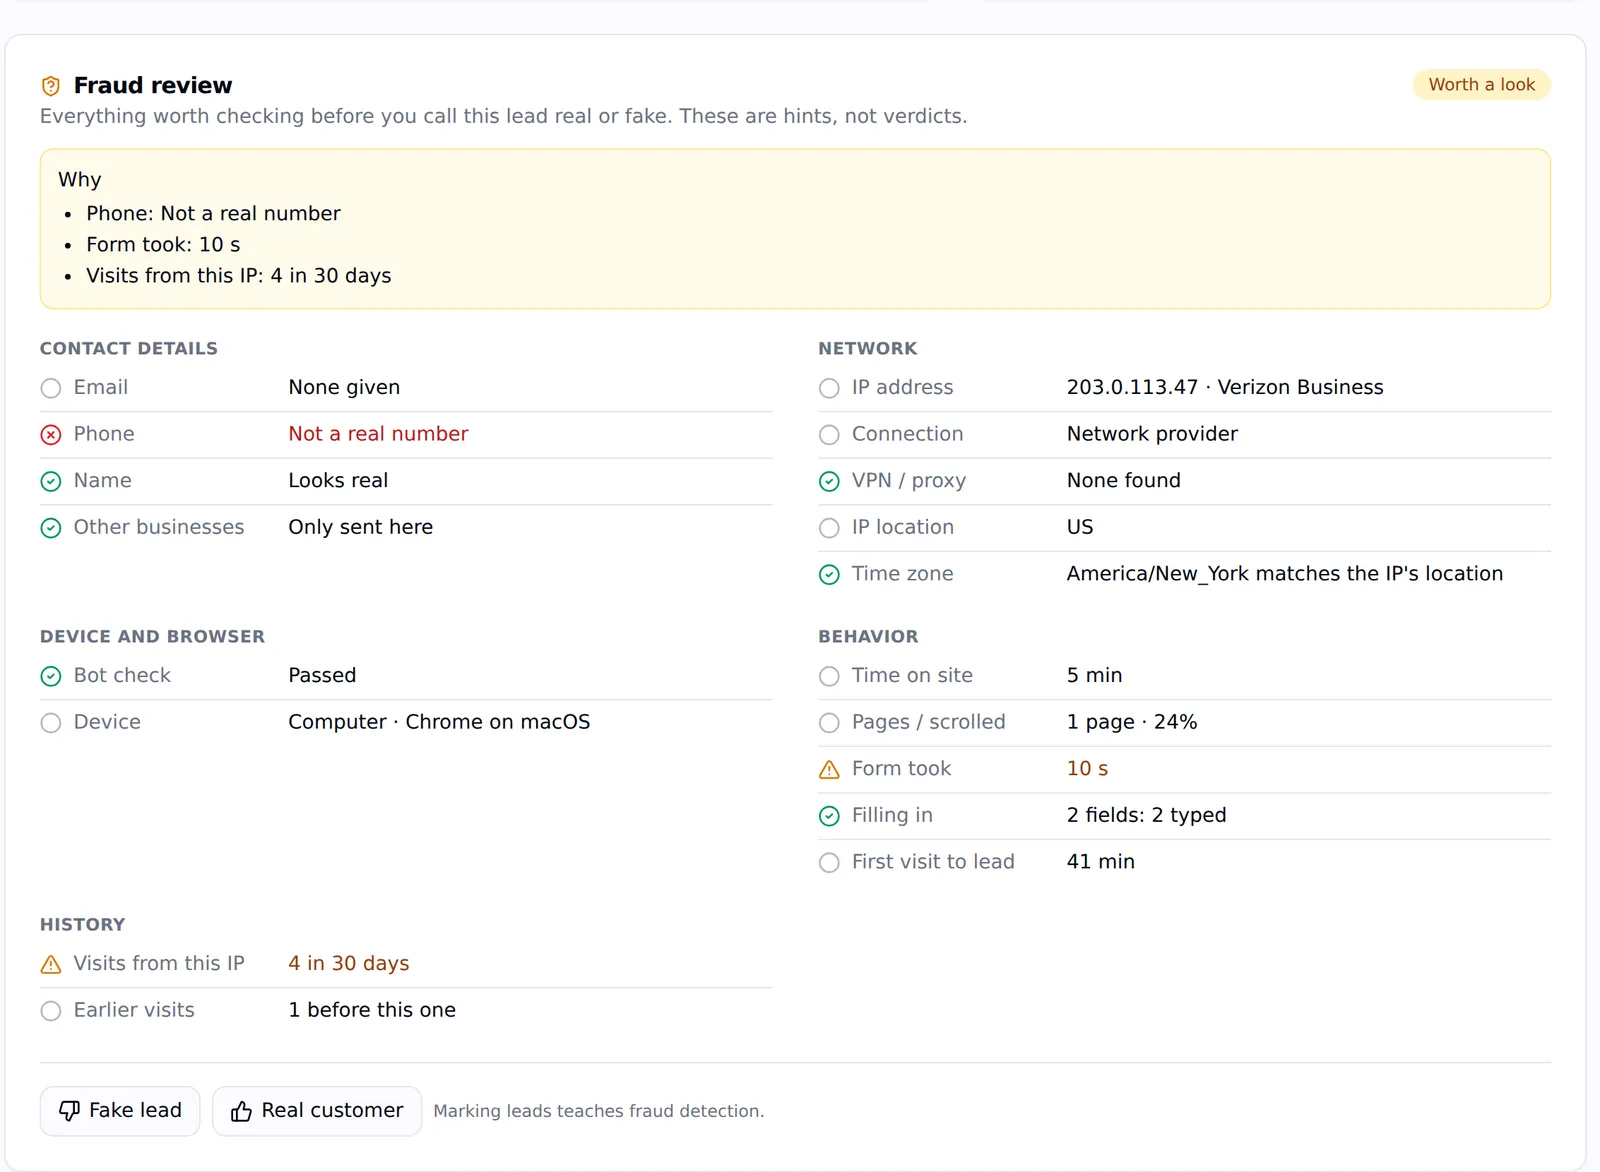Select the 'Only sent here' value
This screenshot has height=1172, width=1600.
(x=360, y=527)
